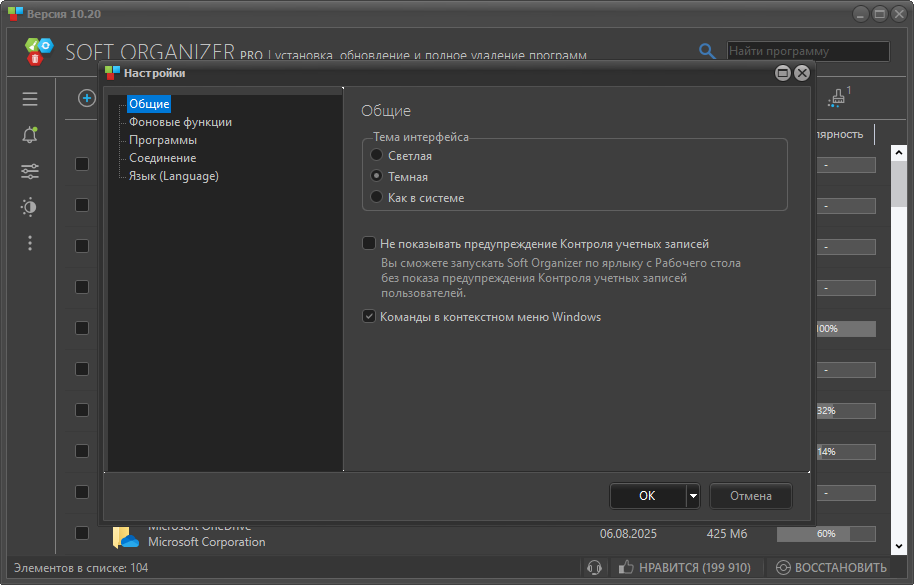This screenshot has height=585, width=914.
Task: Uncheck Команды в контекстном меню Windows
Action: (369, 317)
